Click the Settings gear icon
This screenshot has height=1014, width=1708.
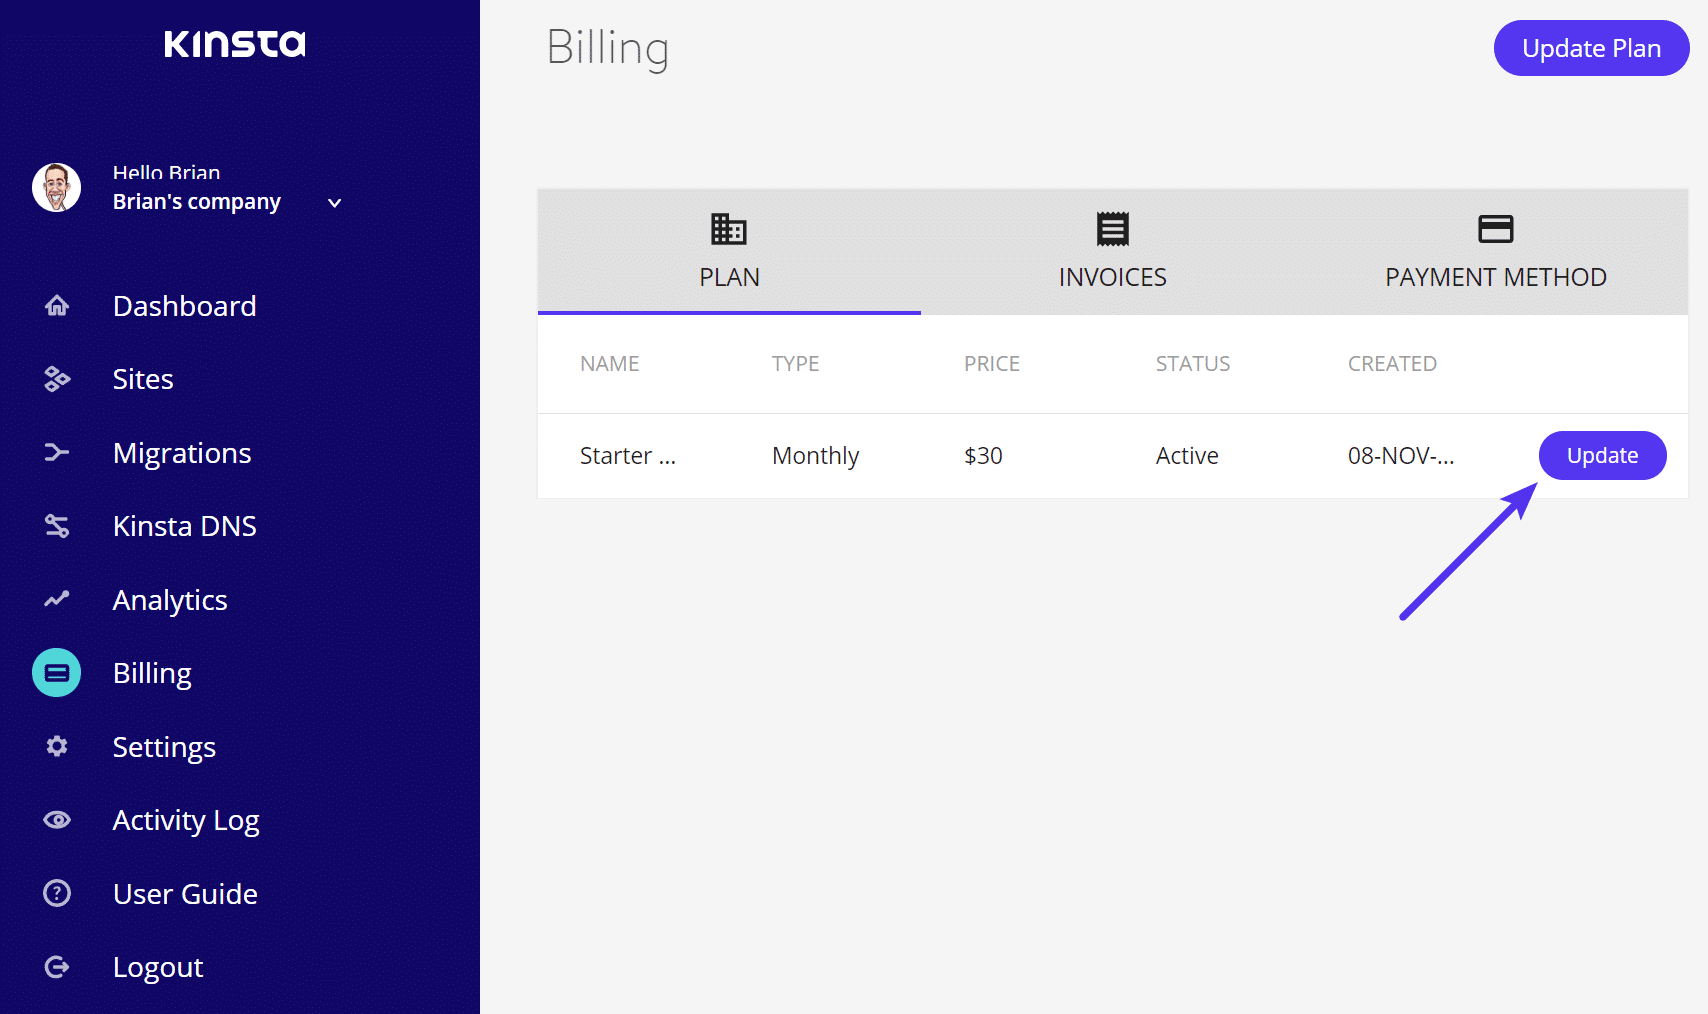pyautogui.click(x=57, y=746)
